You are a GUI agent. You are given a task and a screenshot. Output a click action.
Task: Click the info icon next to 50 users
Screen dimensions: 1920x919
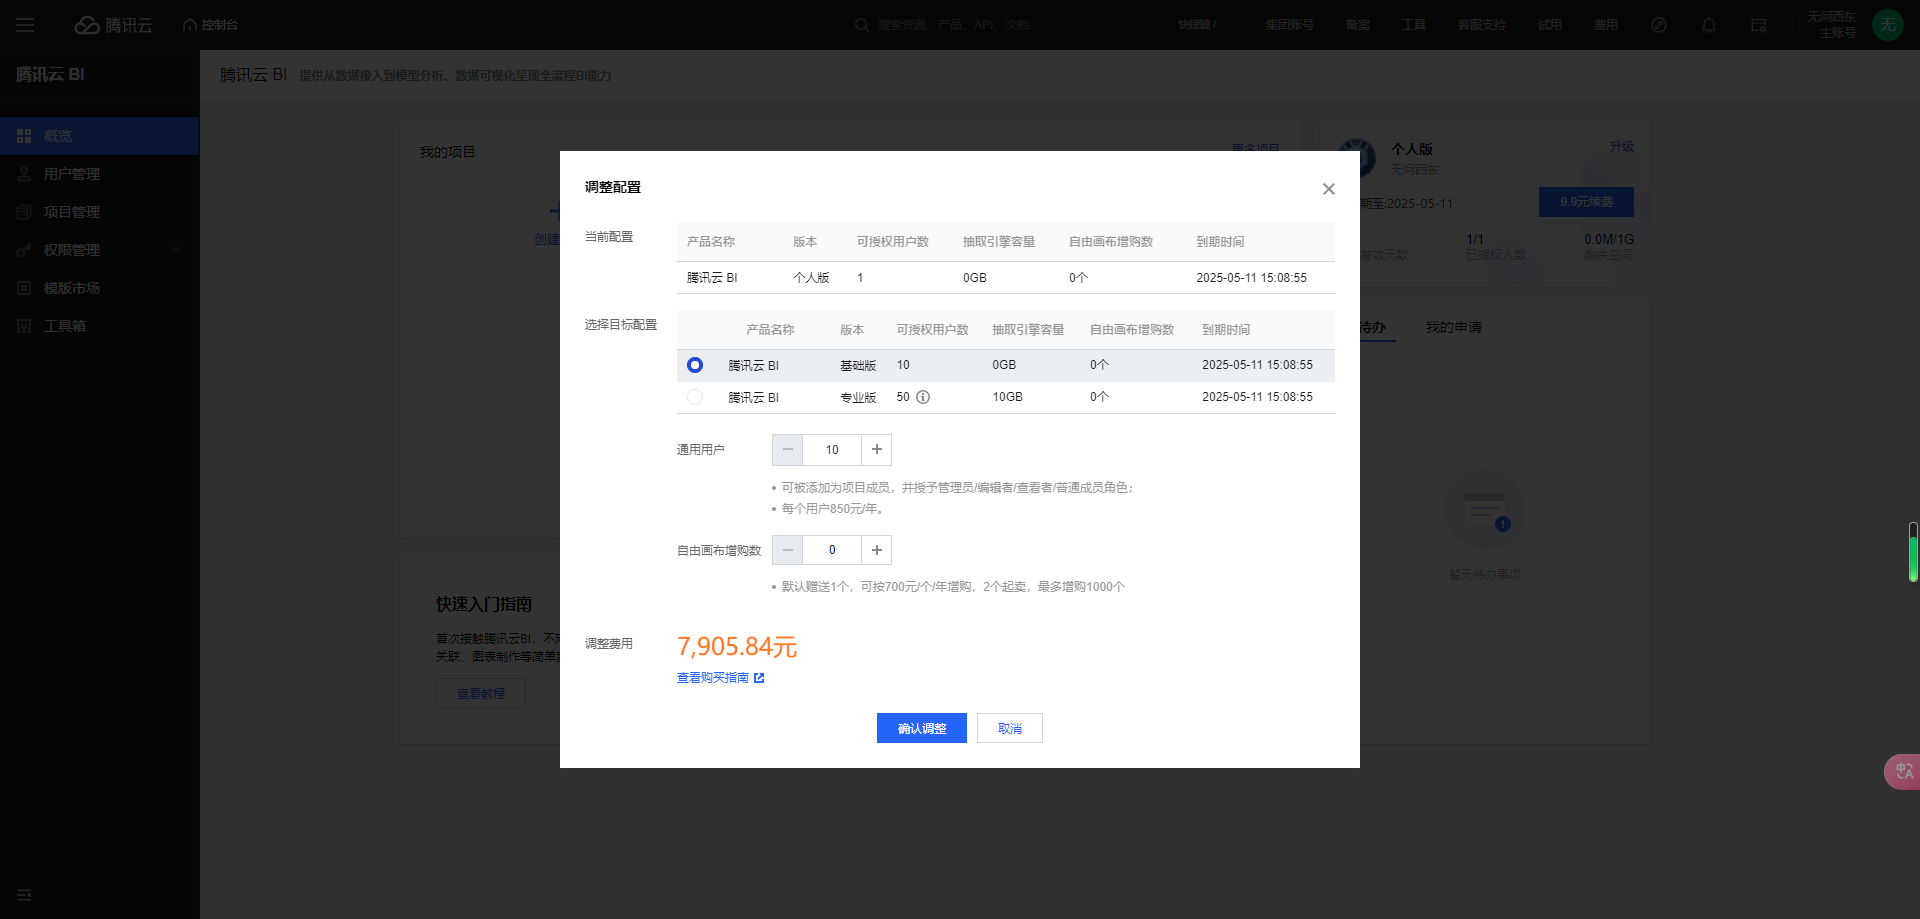tap(923, 397)
